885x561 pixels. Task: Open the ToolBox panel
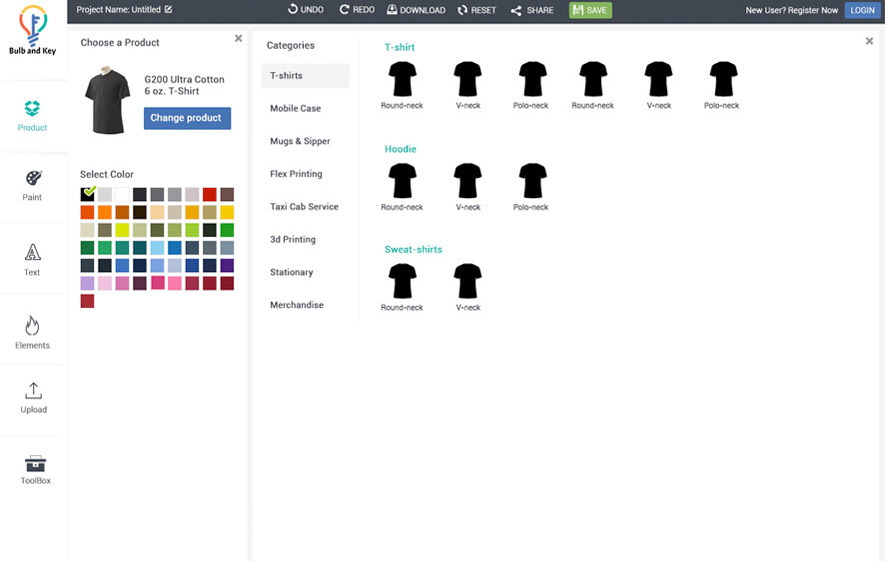pyautogui.click(x=35, y=469)
